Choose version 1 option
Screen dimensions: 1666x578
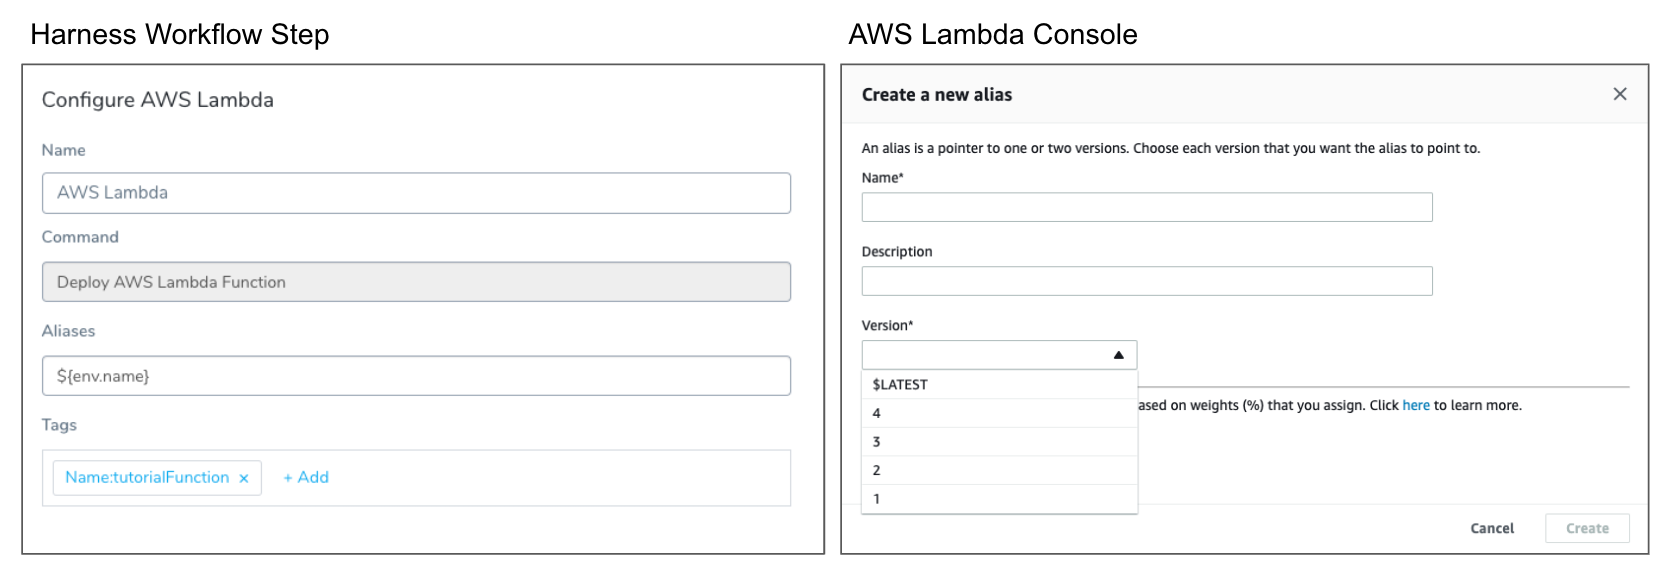coord(999,499)
